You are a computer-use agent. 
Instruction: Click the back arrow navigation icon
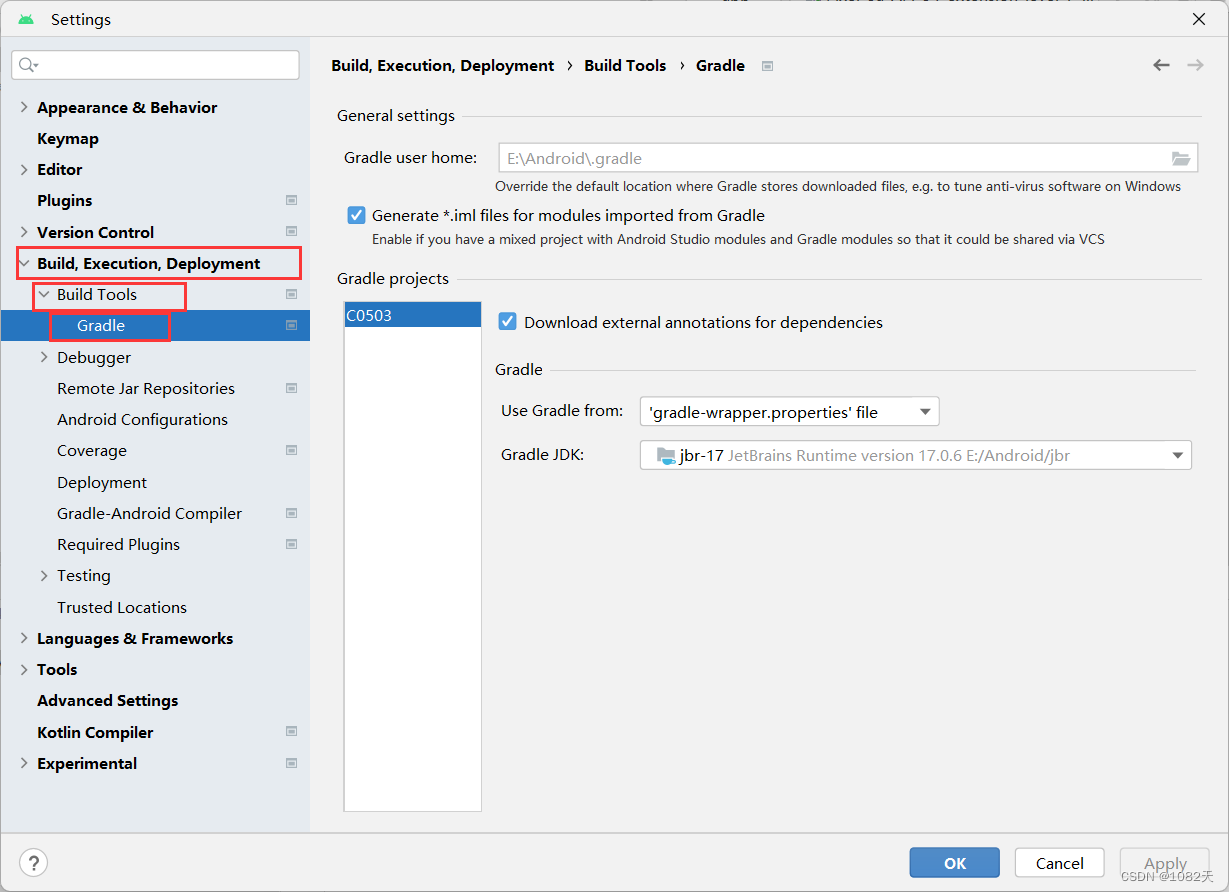1161,65
